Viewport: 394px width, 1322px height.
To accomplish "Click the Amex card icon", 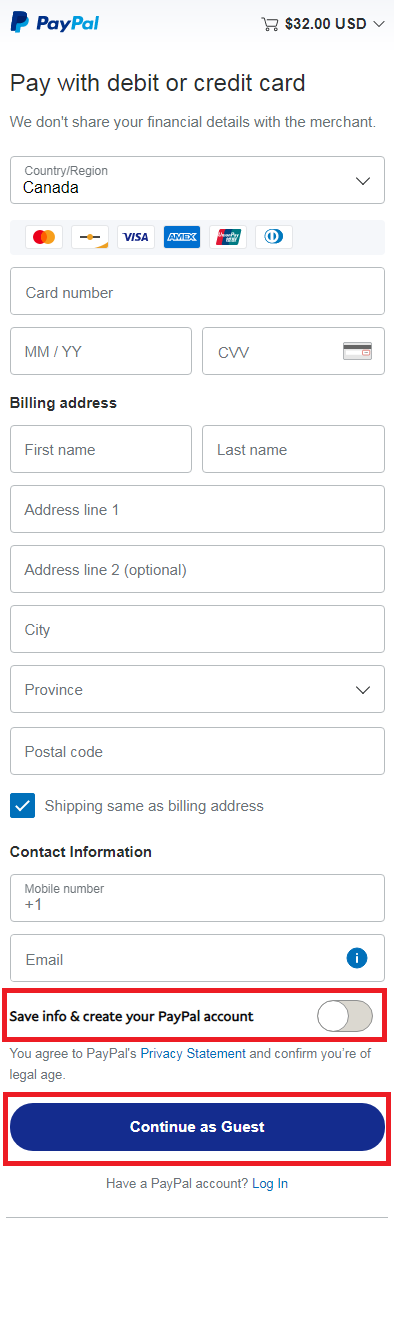I will (x=182, y=237).
